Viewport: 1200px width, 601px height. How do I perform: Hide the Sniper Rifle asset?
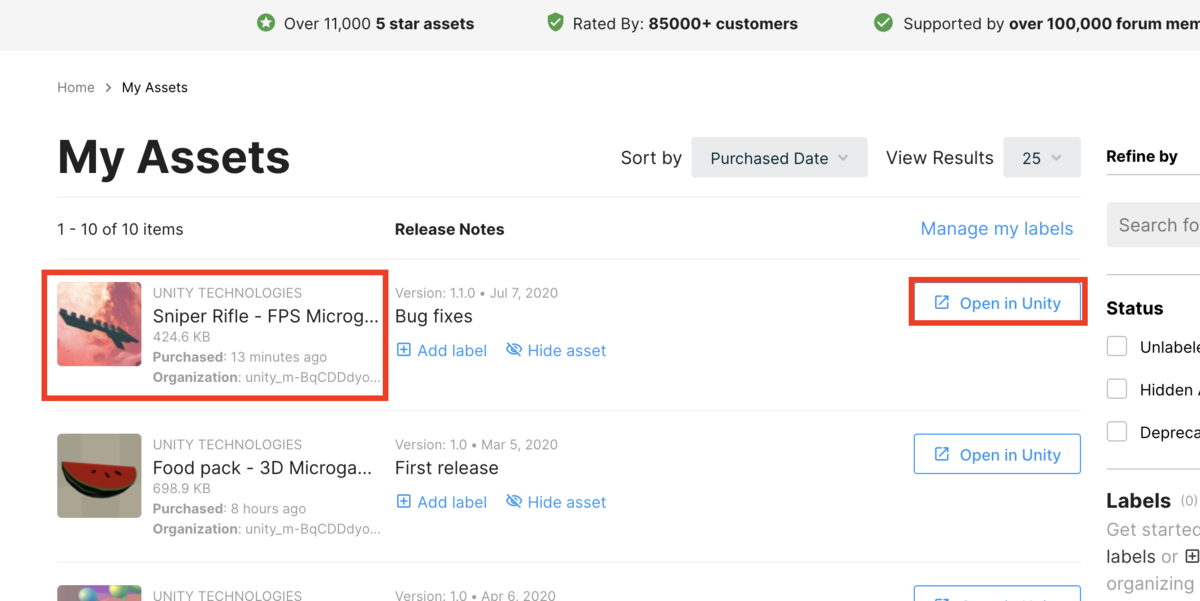point(556,350)
